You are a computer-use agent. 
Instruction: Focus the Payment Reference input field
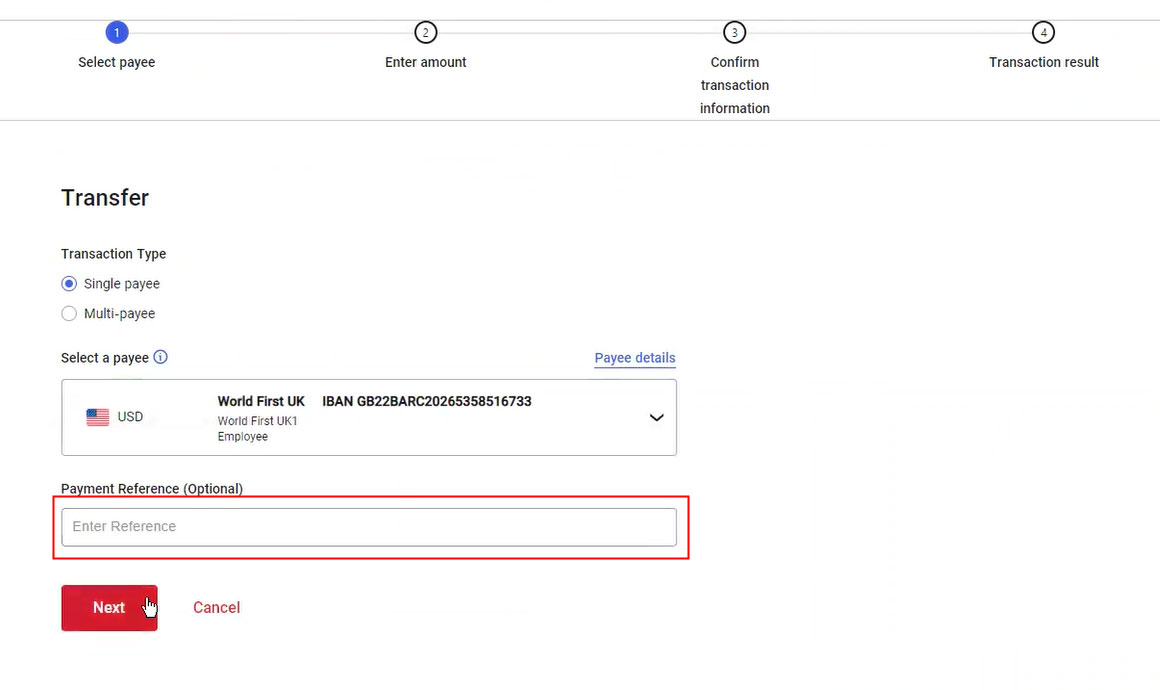coord(369,527)
